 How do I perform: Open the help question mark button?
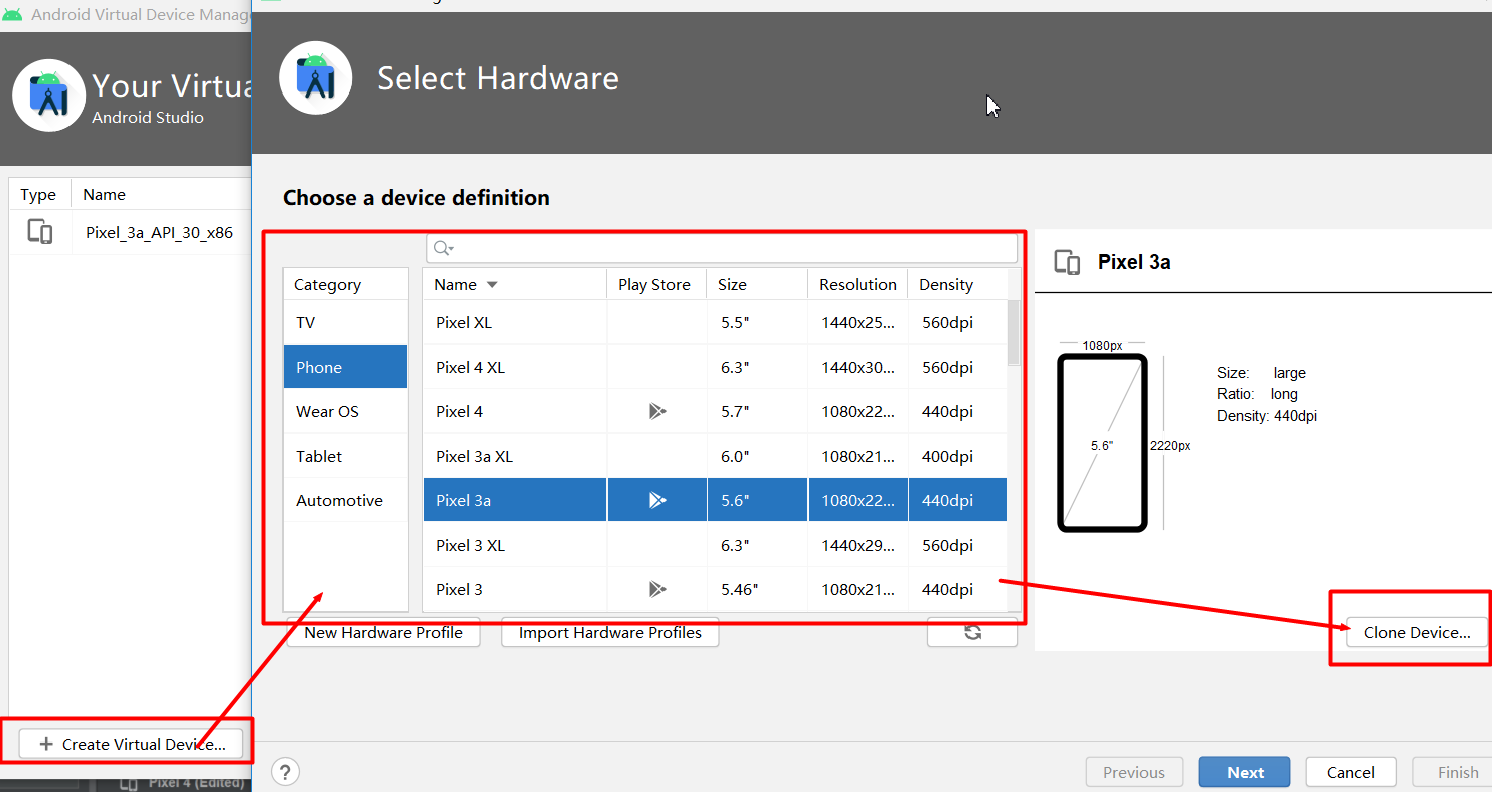285,772
